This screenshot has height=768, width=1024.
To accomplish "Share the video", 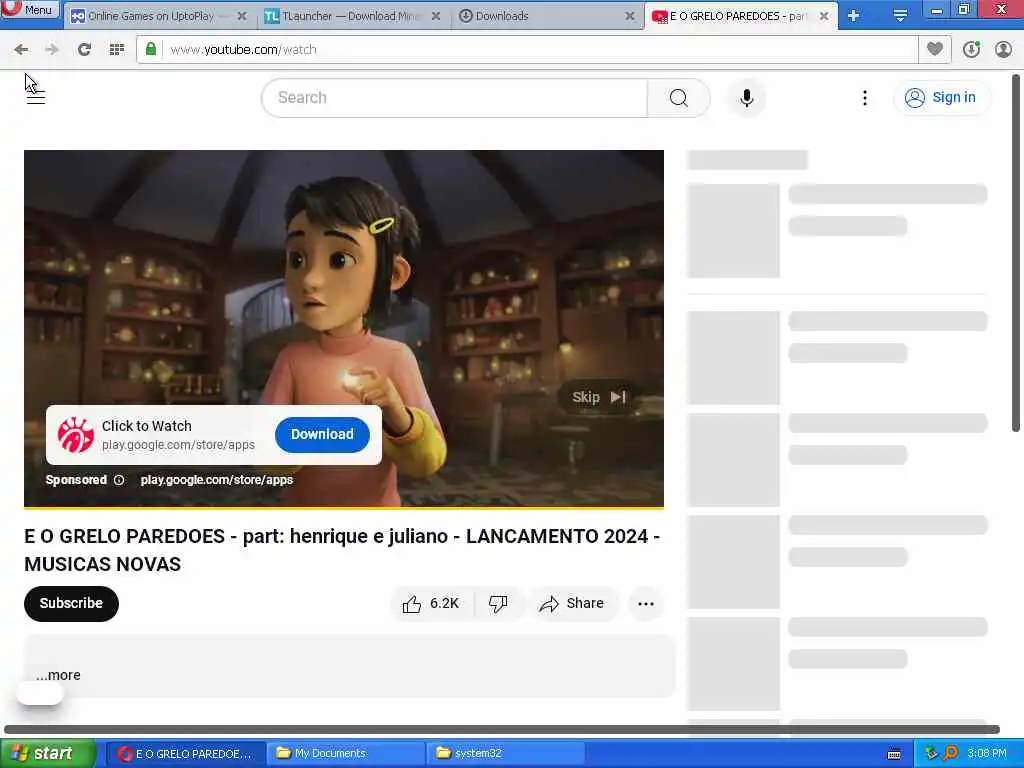I will [x=572, y=603].
